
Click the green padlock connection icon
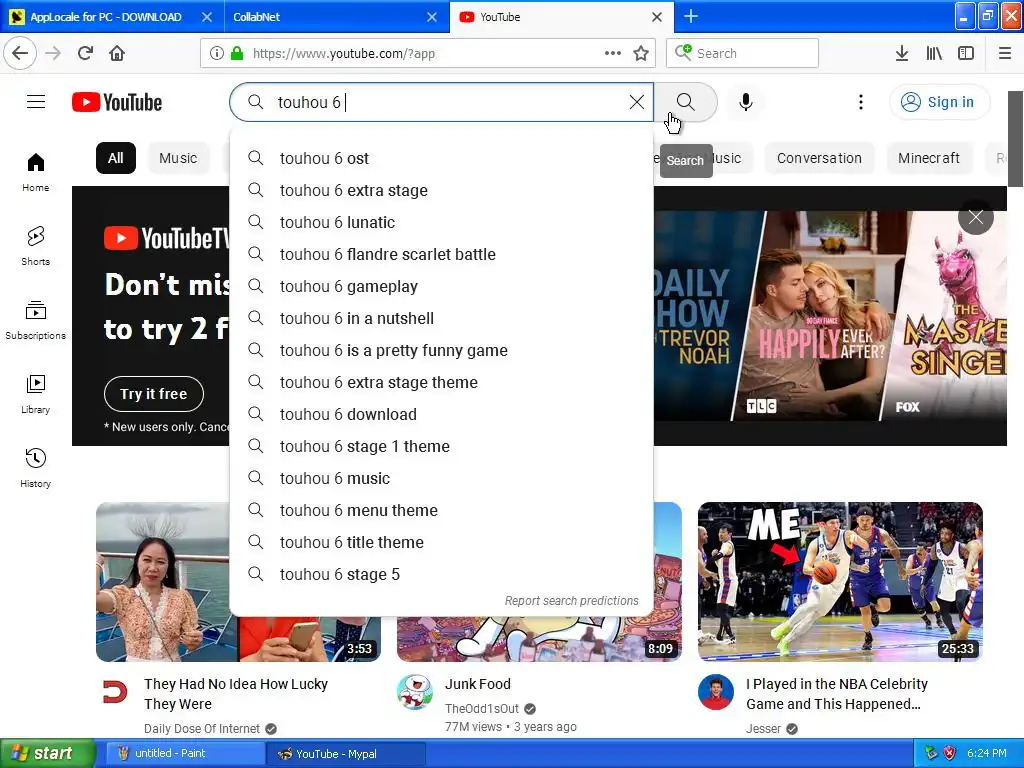coord(237,53)
